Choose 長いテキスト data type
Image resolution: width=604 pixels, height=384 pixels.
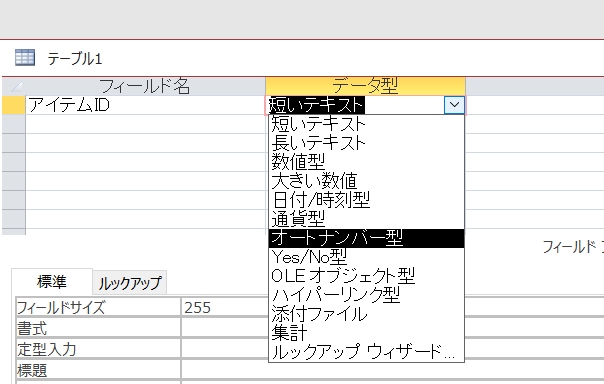366,143
